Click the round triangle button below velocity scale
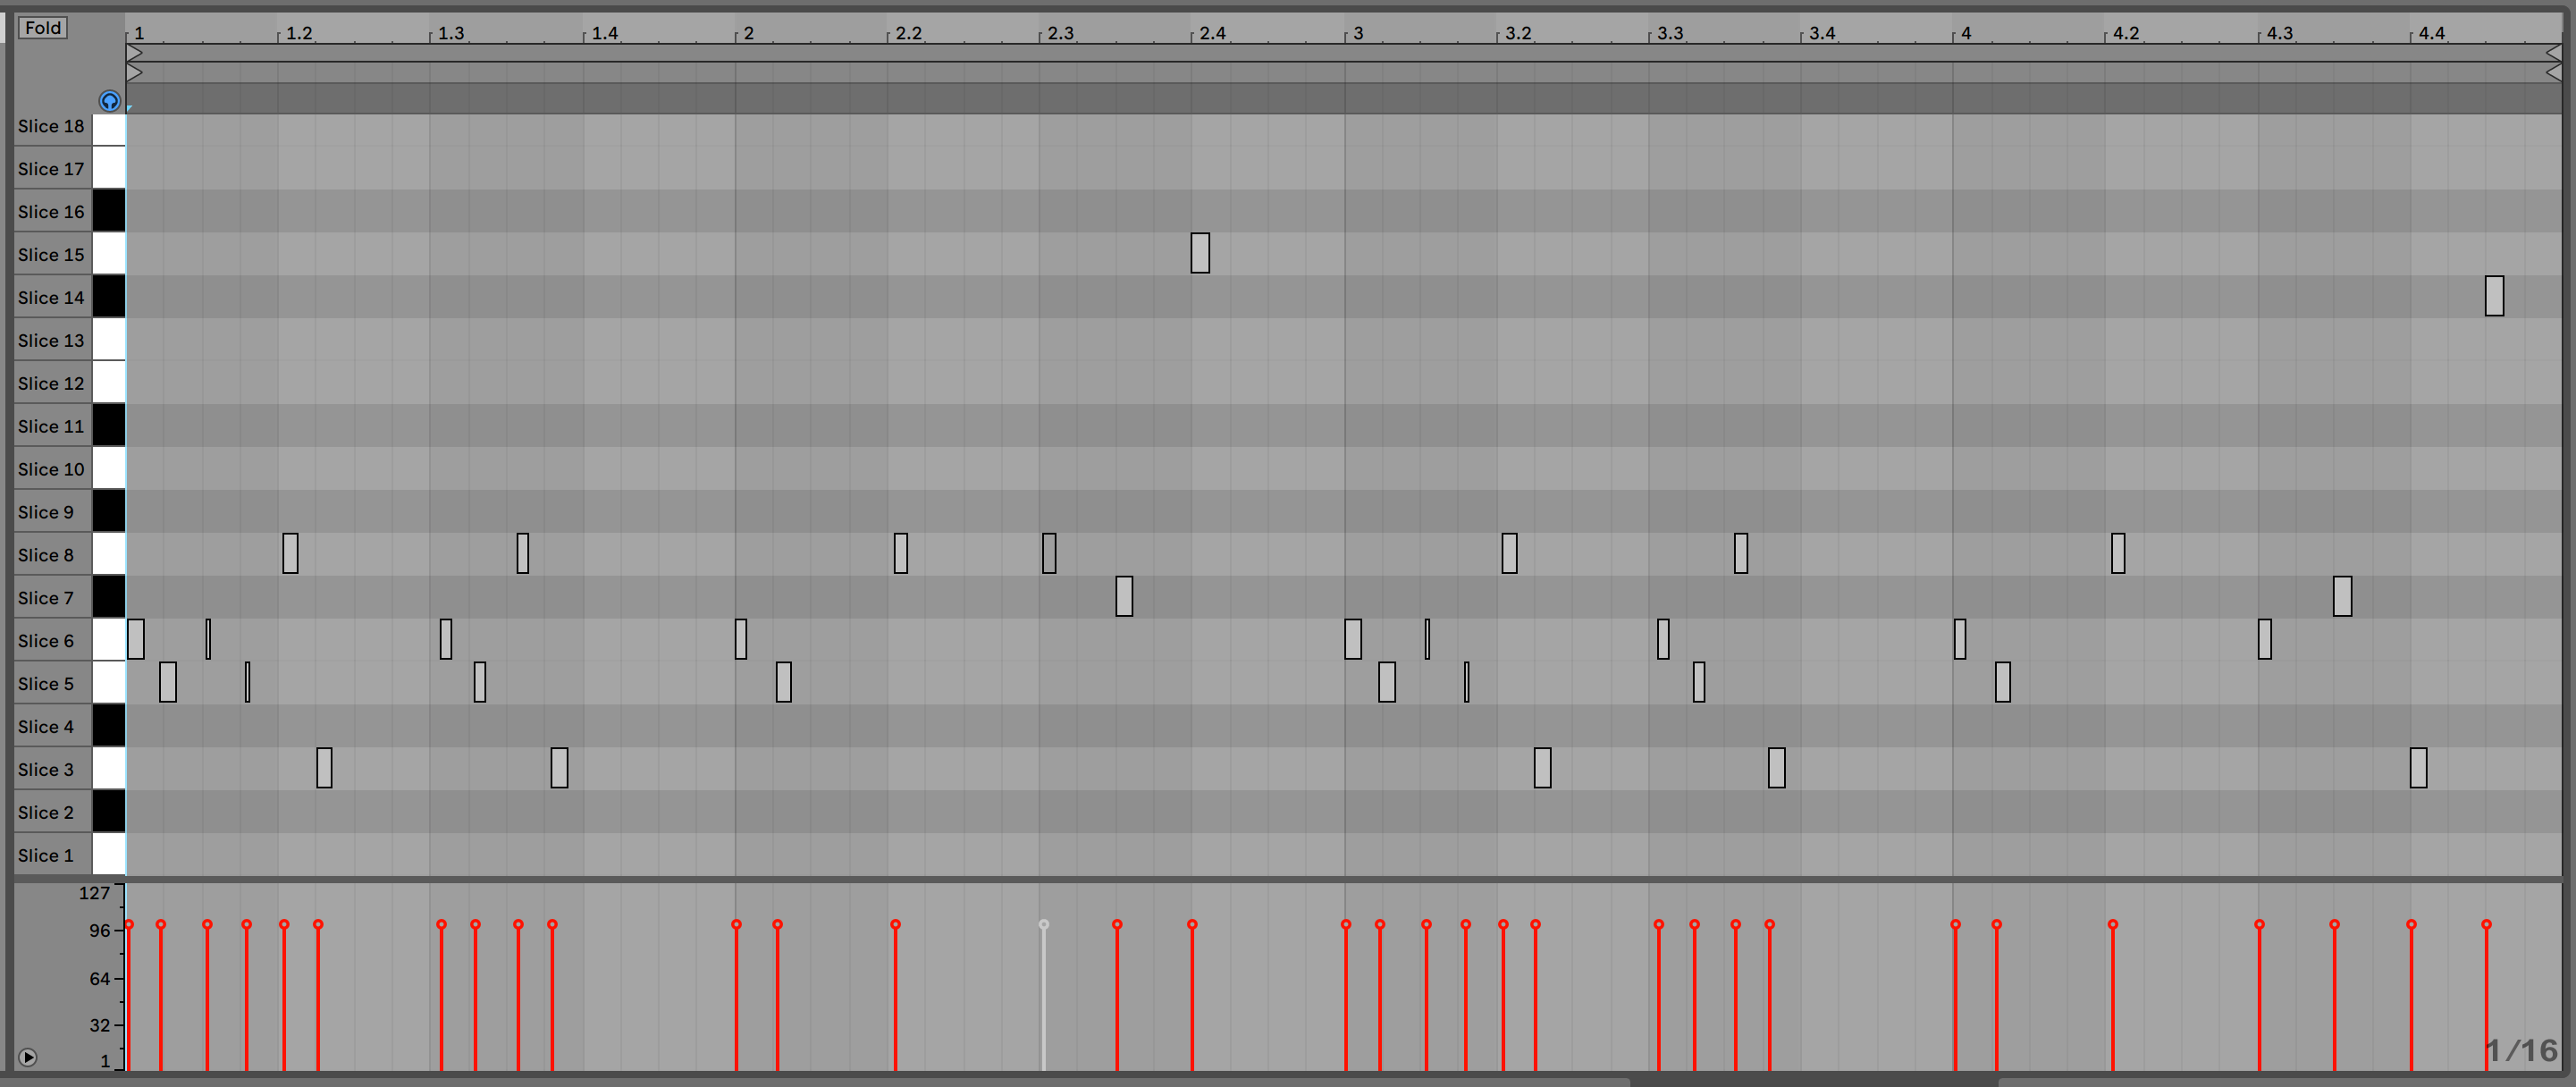 coord(28,1057)
